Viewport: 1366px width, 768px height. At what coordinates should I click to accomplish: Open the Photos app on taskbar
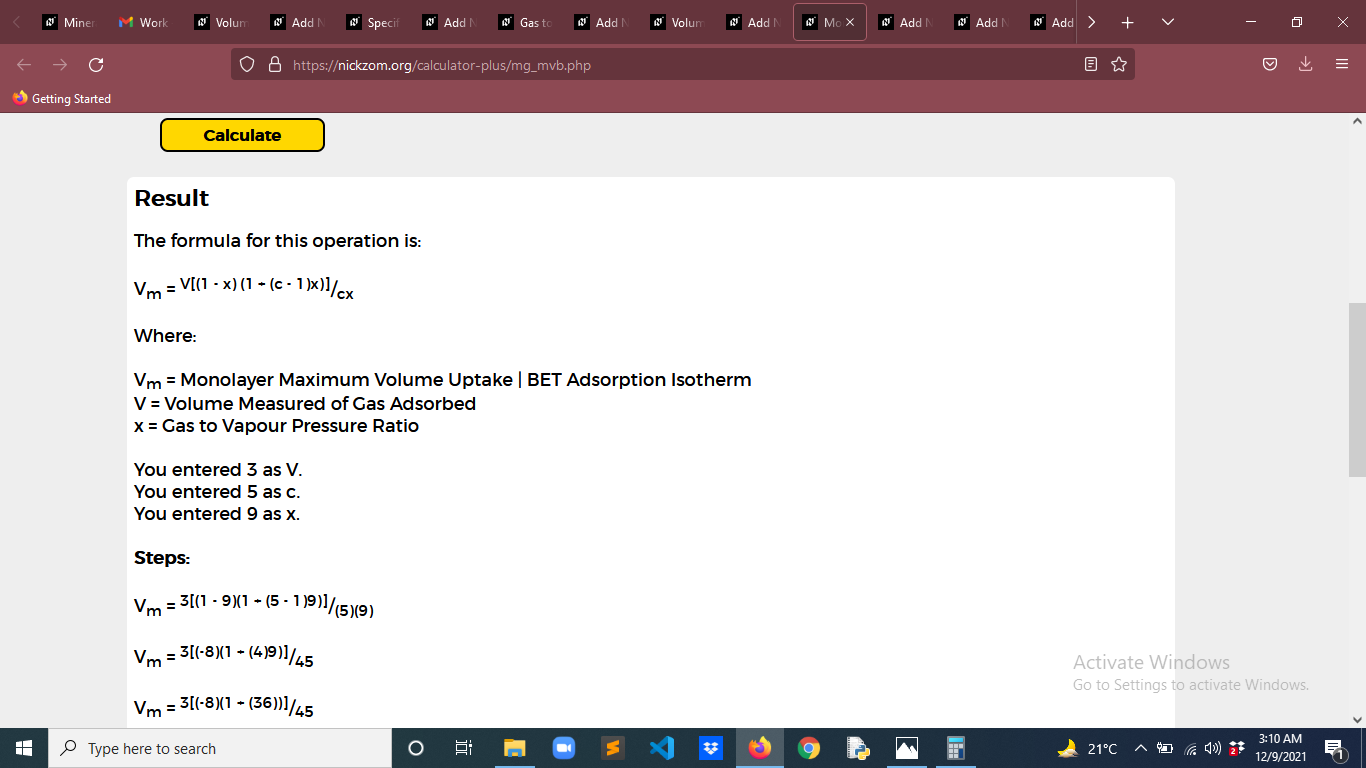click(907, 748)
